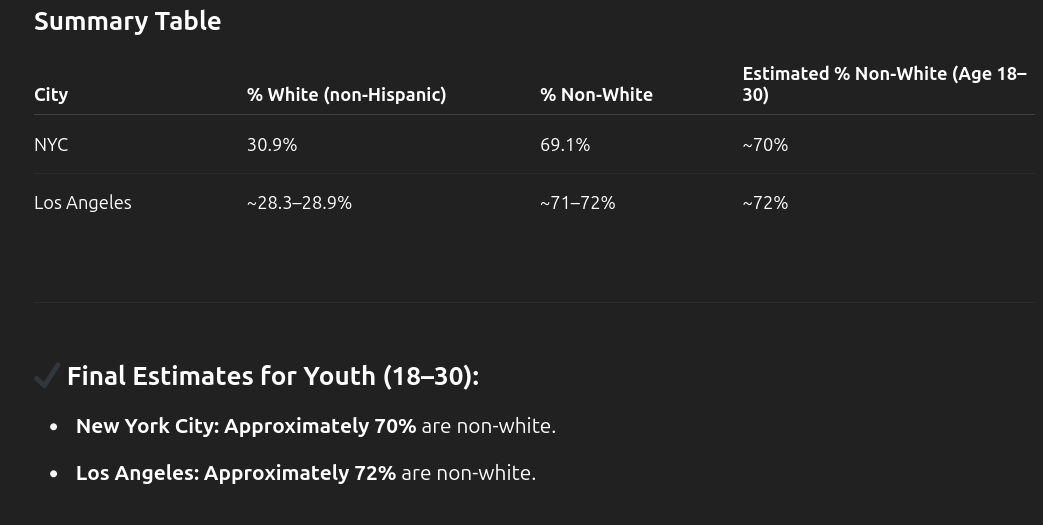Click bold text Los Angeles: Approximately 72%

tap(236, 473)
